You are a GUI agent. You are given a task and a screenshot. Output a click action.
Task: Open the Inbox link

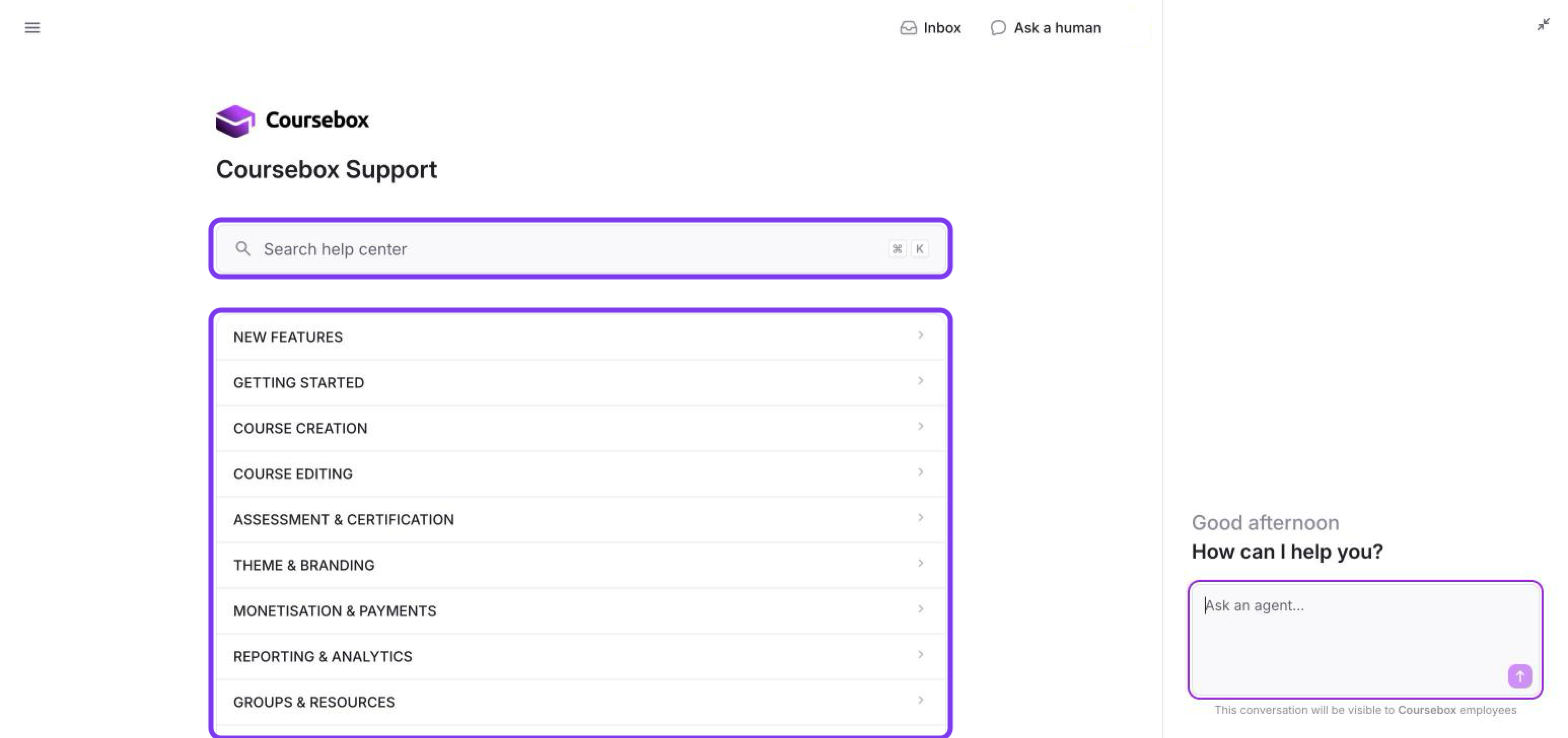click(x=931, y=28)
